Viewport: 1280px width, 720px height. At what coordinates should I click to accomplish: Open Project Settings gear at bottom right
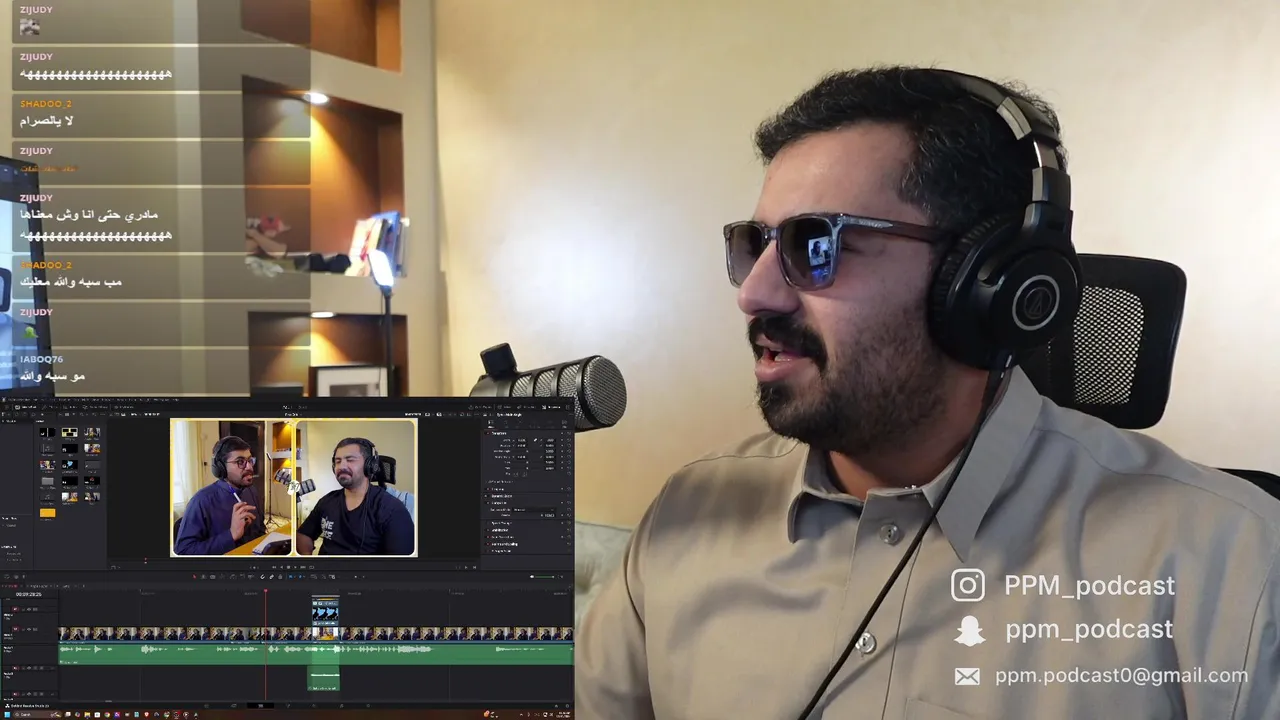pos(567,706)
